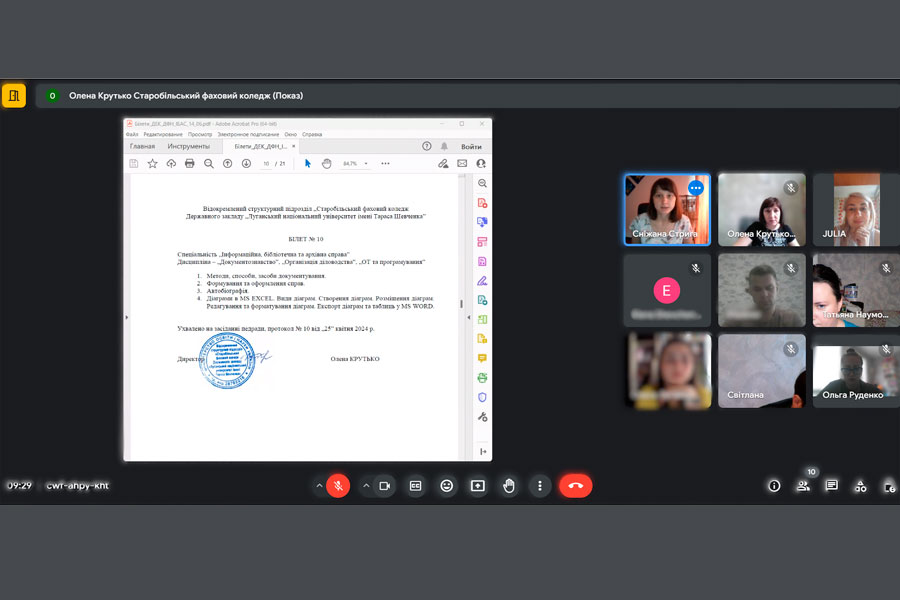
Task: Open the emoji reactions button
Action: (447, 486)
